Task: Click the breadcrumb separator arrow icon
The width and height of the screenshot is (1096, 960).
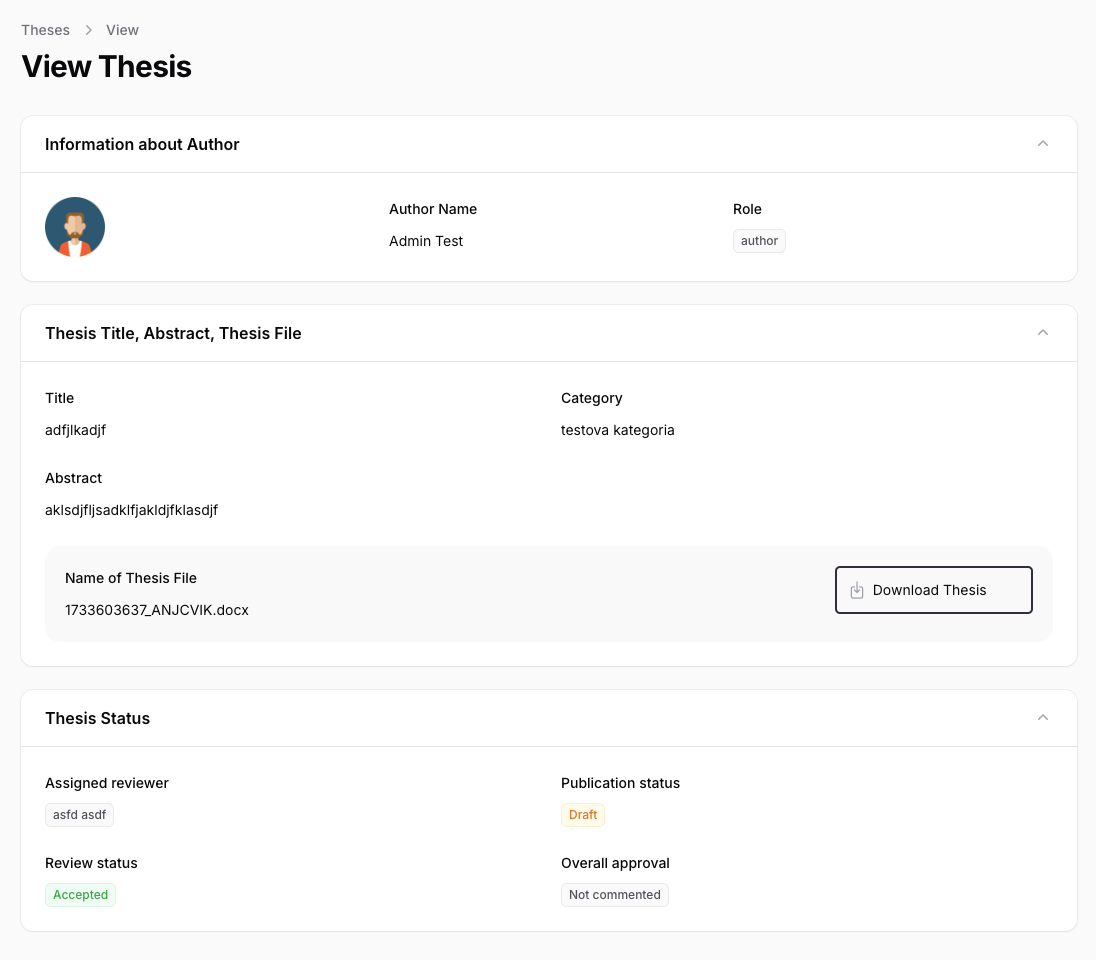Action: pos(88,30)
